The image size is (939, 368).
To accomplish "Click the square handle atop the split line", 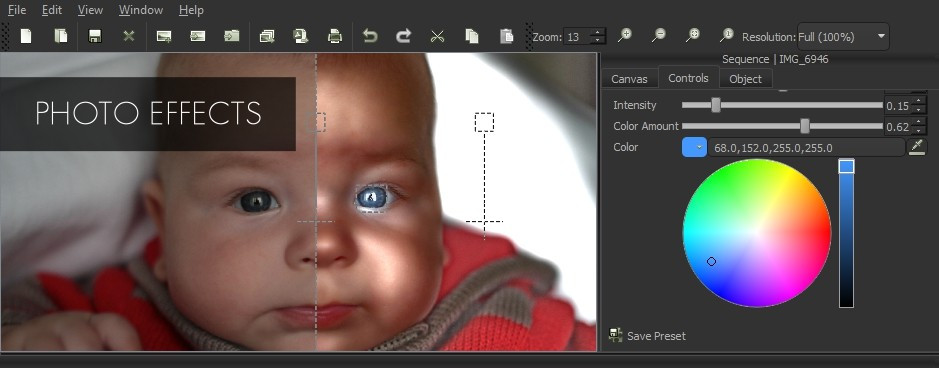I will (x=316, y=122).
